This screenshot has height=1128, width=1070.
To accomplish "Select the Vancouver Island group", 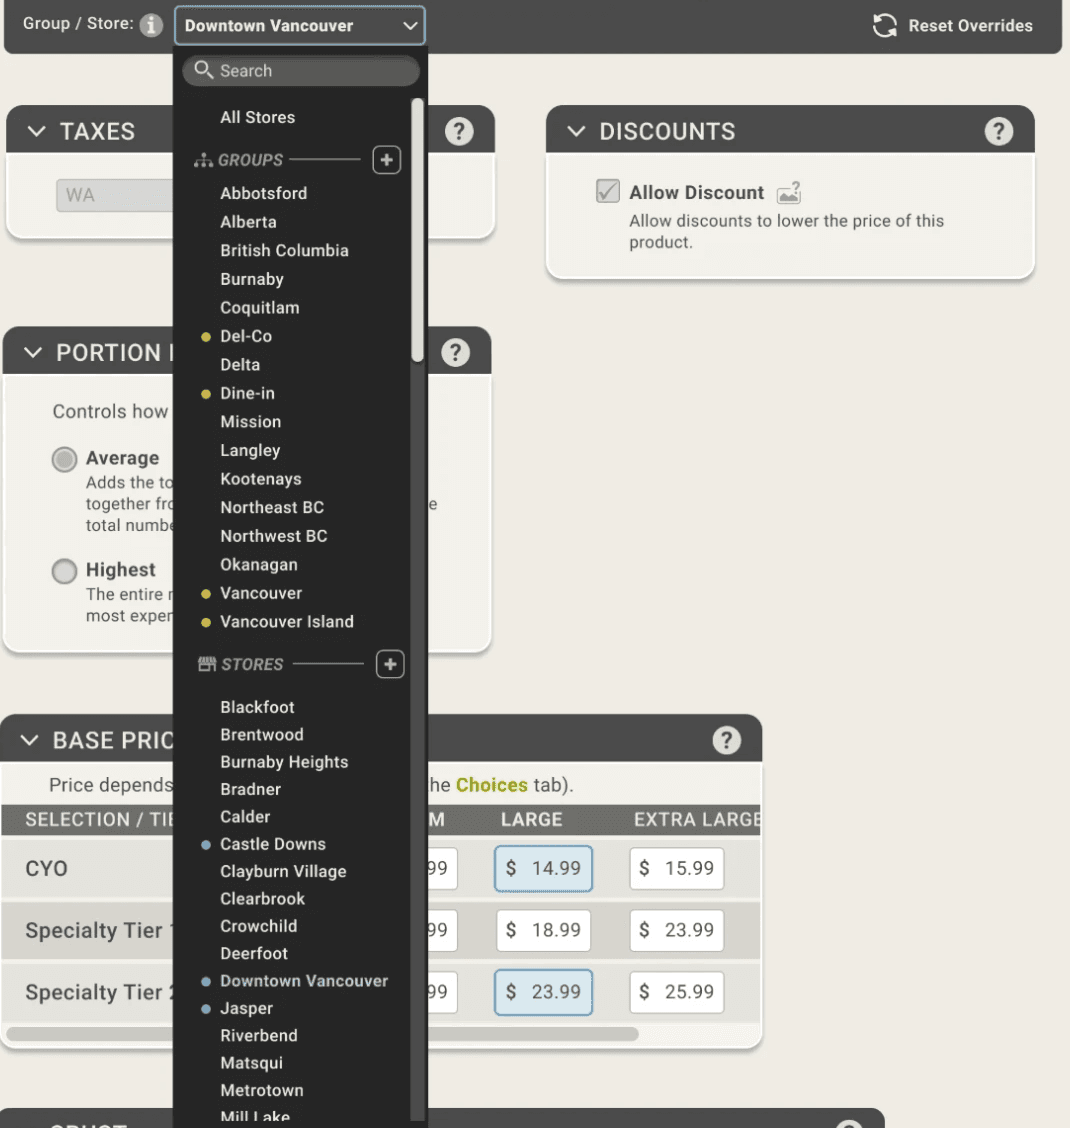I will 287,622.
